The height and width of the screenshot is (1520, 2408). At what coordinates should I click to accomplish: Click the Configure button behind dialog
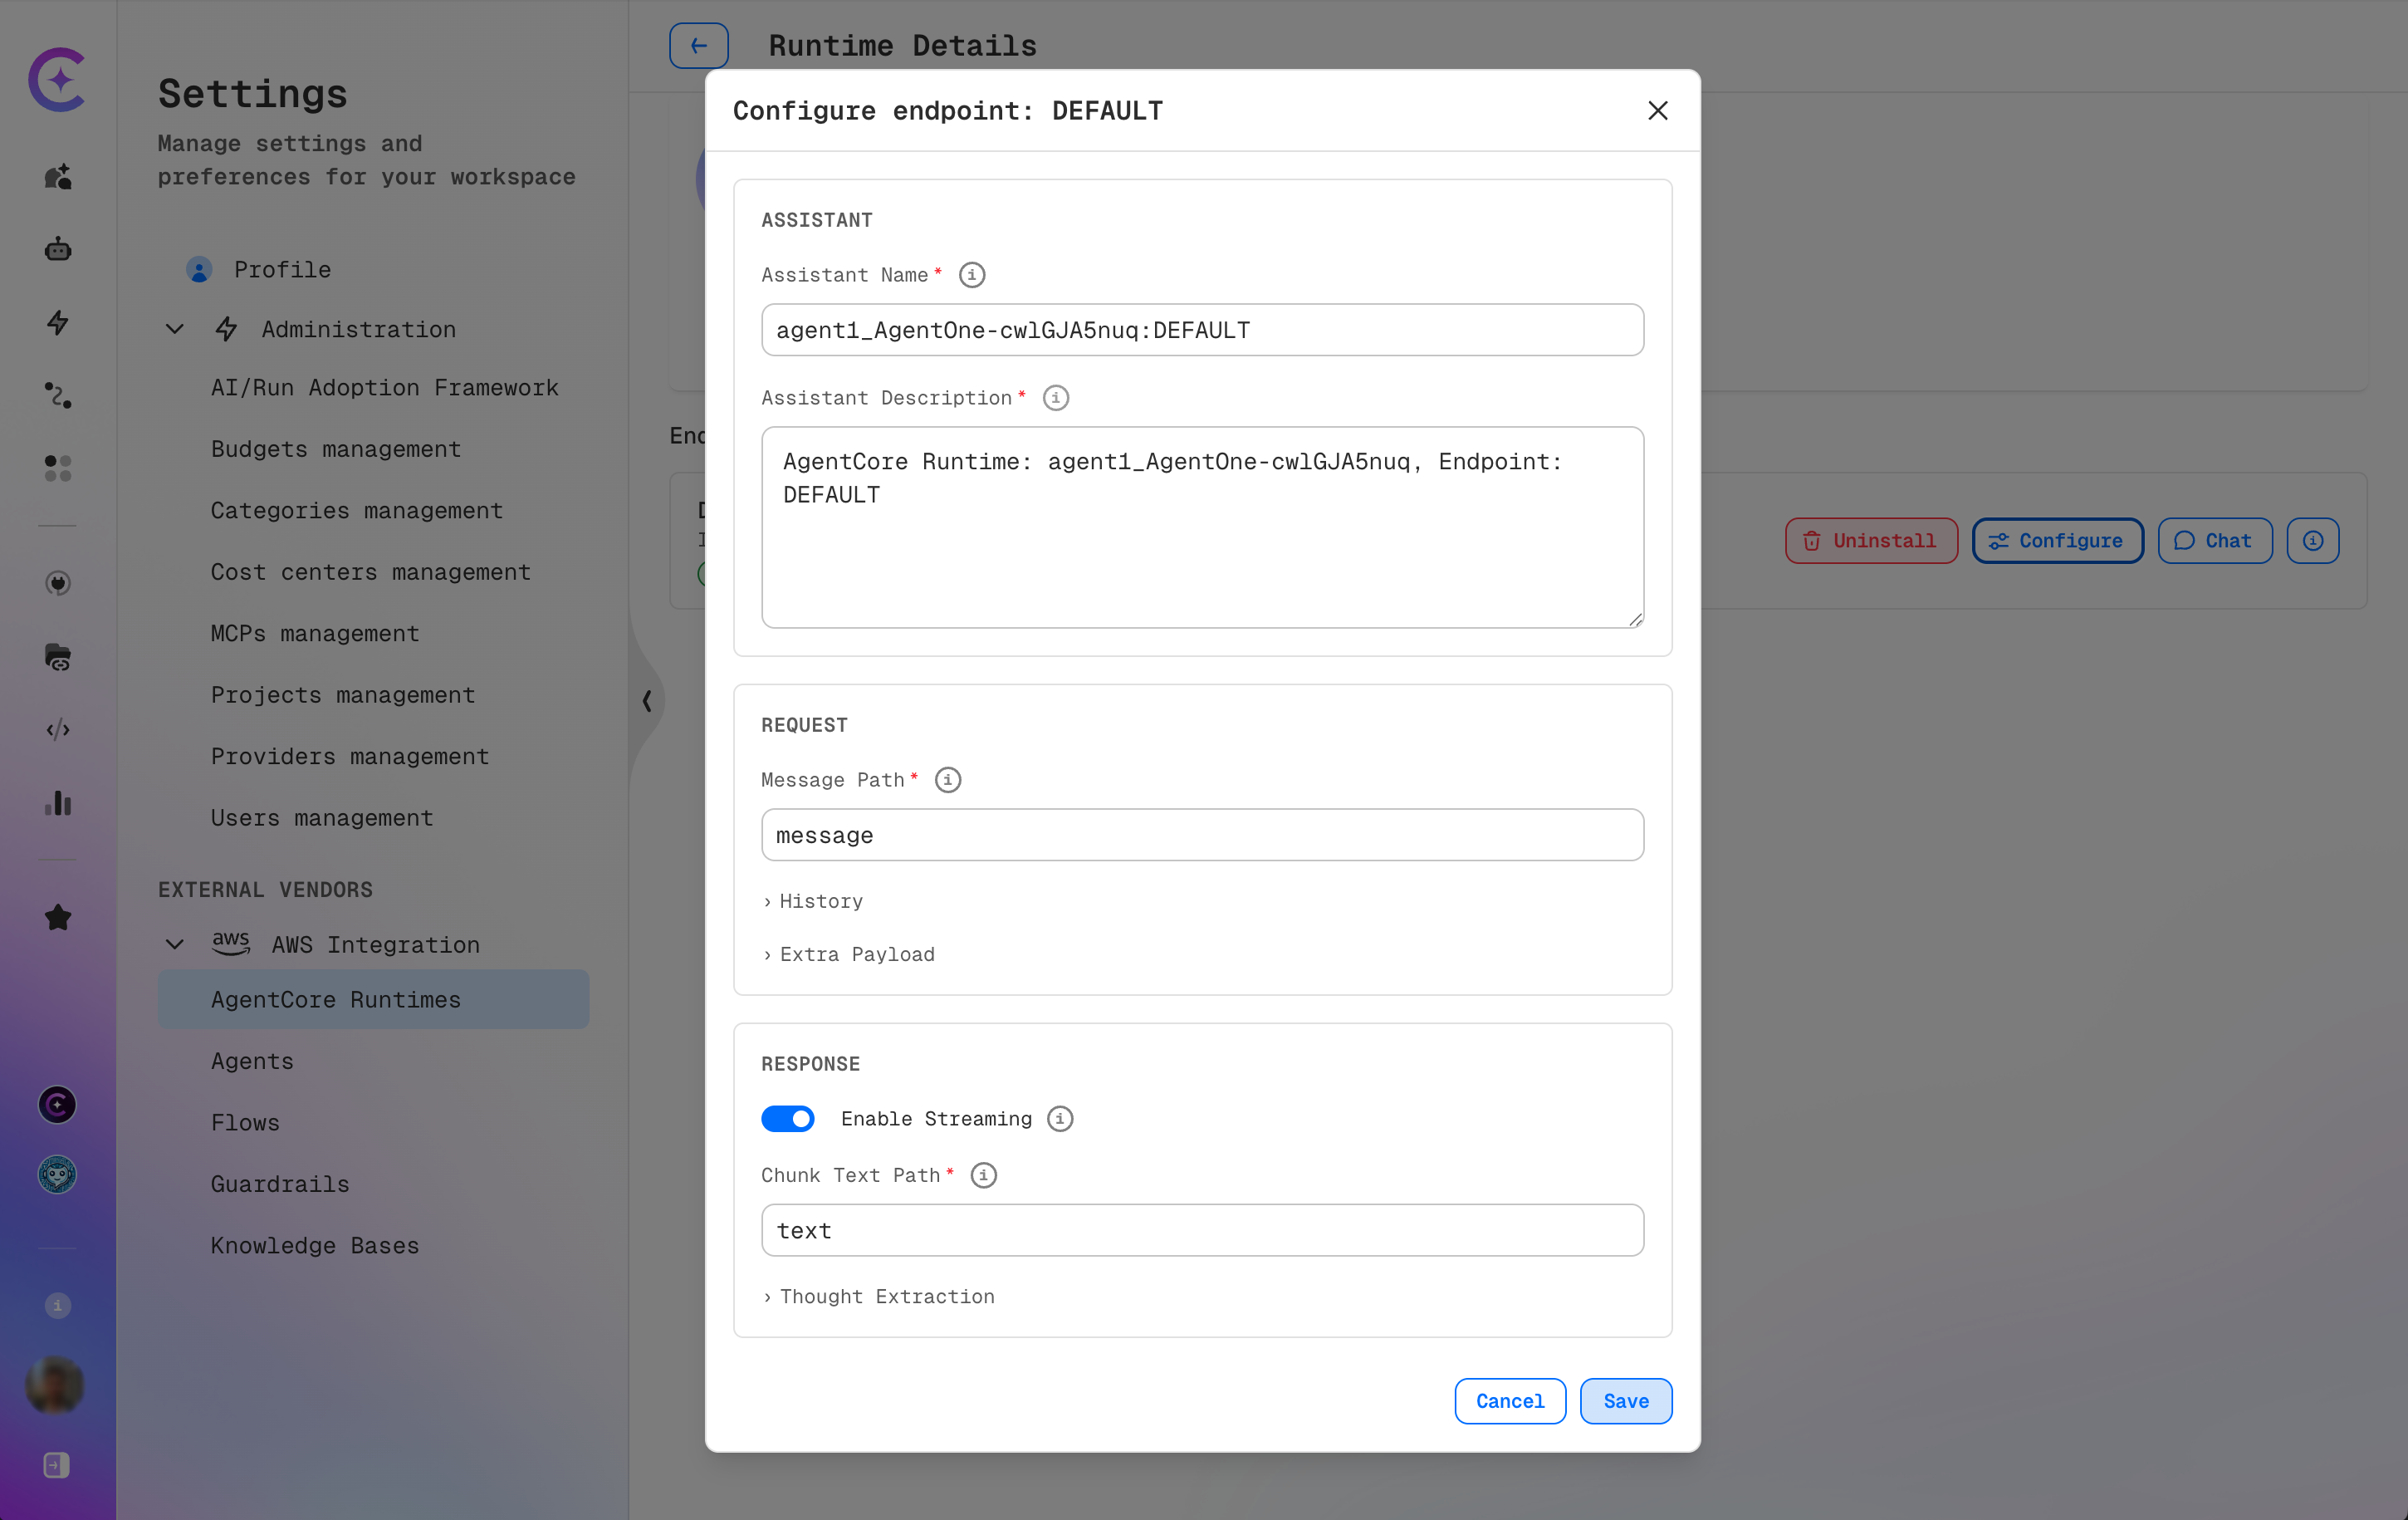pos(2057,541)
